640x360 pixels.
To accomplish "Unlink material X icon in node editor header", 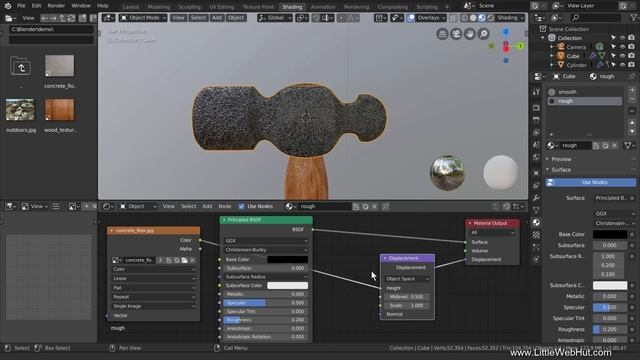I will click(374, 207).
